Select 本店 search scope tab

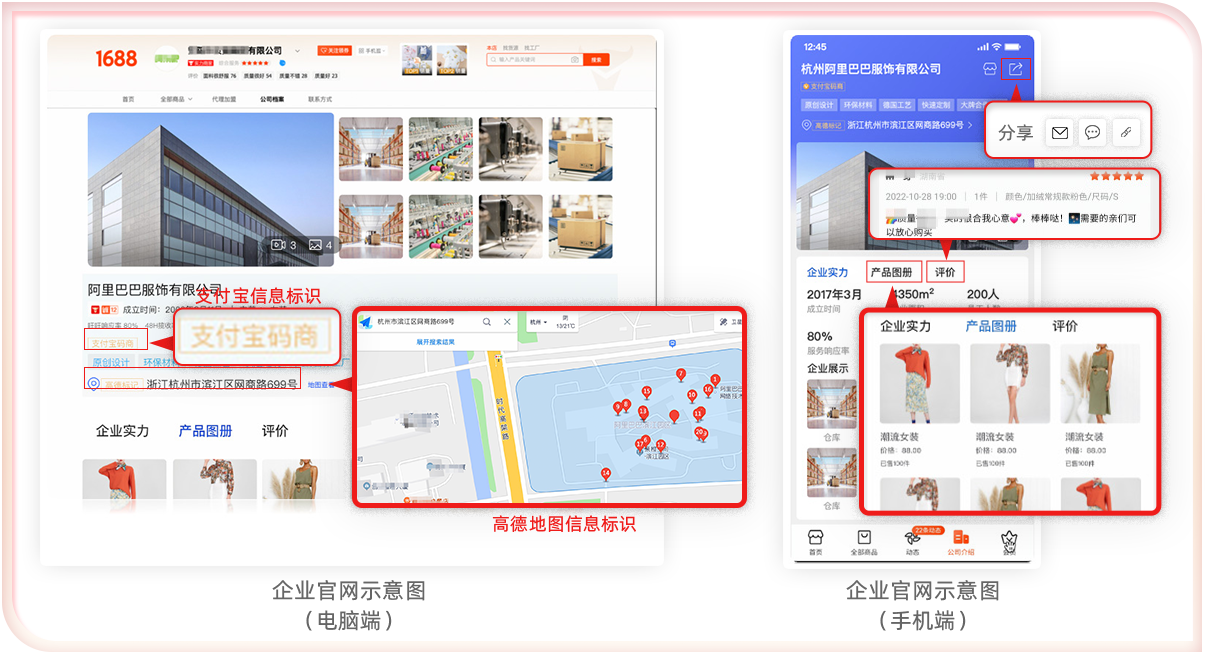click(491, 47)
